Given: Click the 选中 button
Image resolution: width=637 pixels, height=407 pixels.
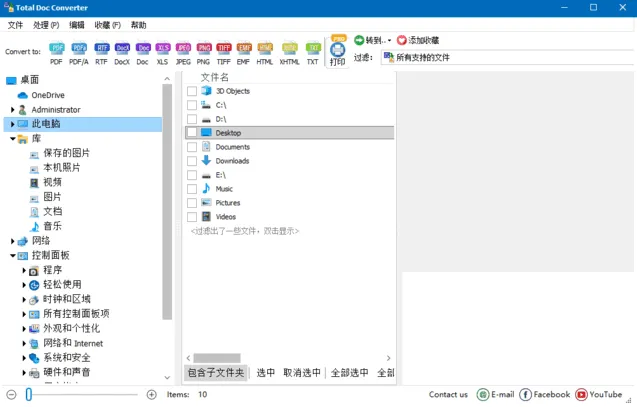Looking at the screenshot, I should [266, 372].
